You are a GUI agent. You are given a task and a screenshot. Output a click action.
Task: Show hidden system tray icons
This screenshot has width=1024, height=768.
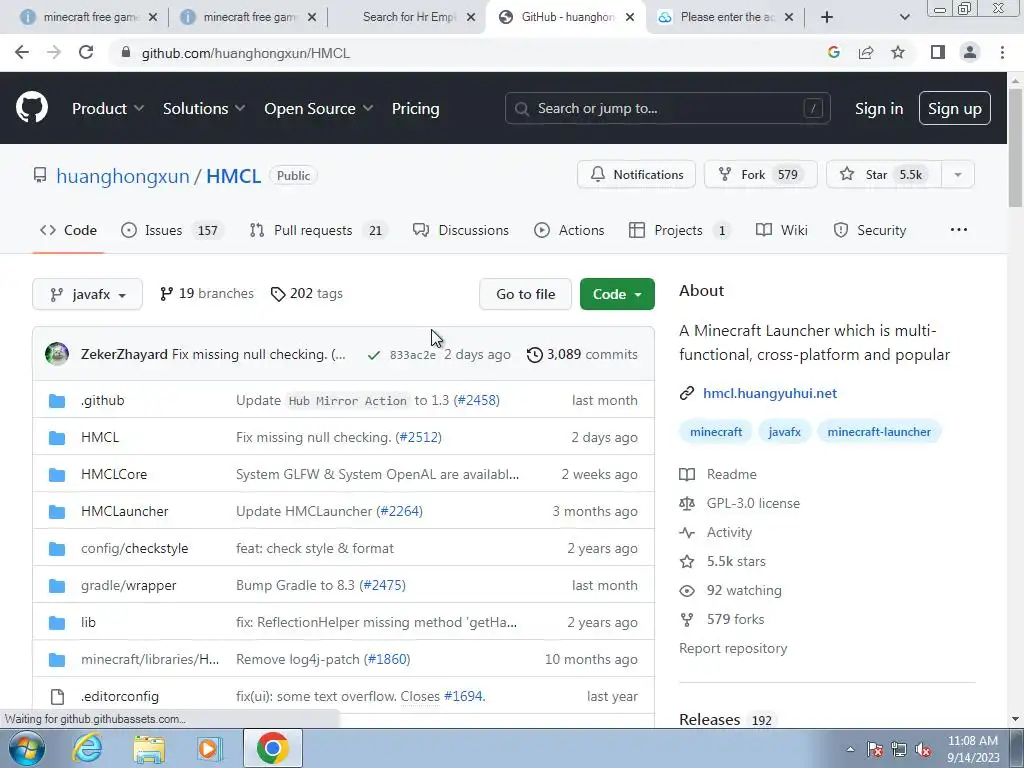pyautogui.click(x=850, y=750)
